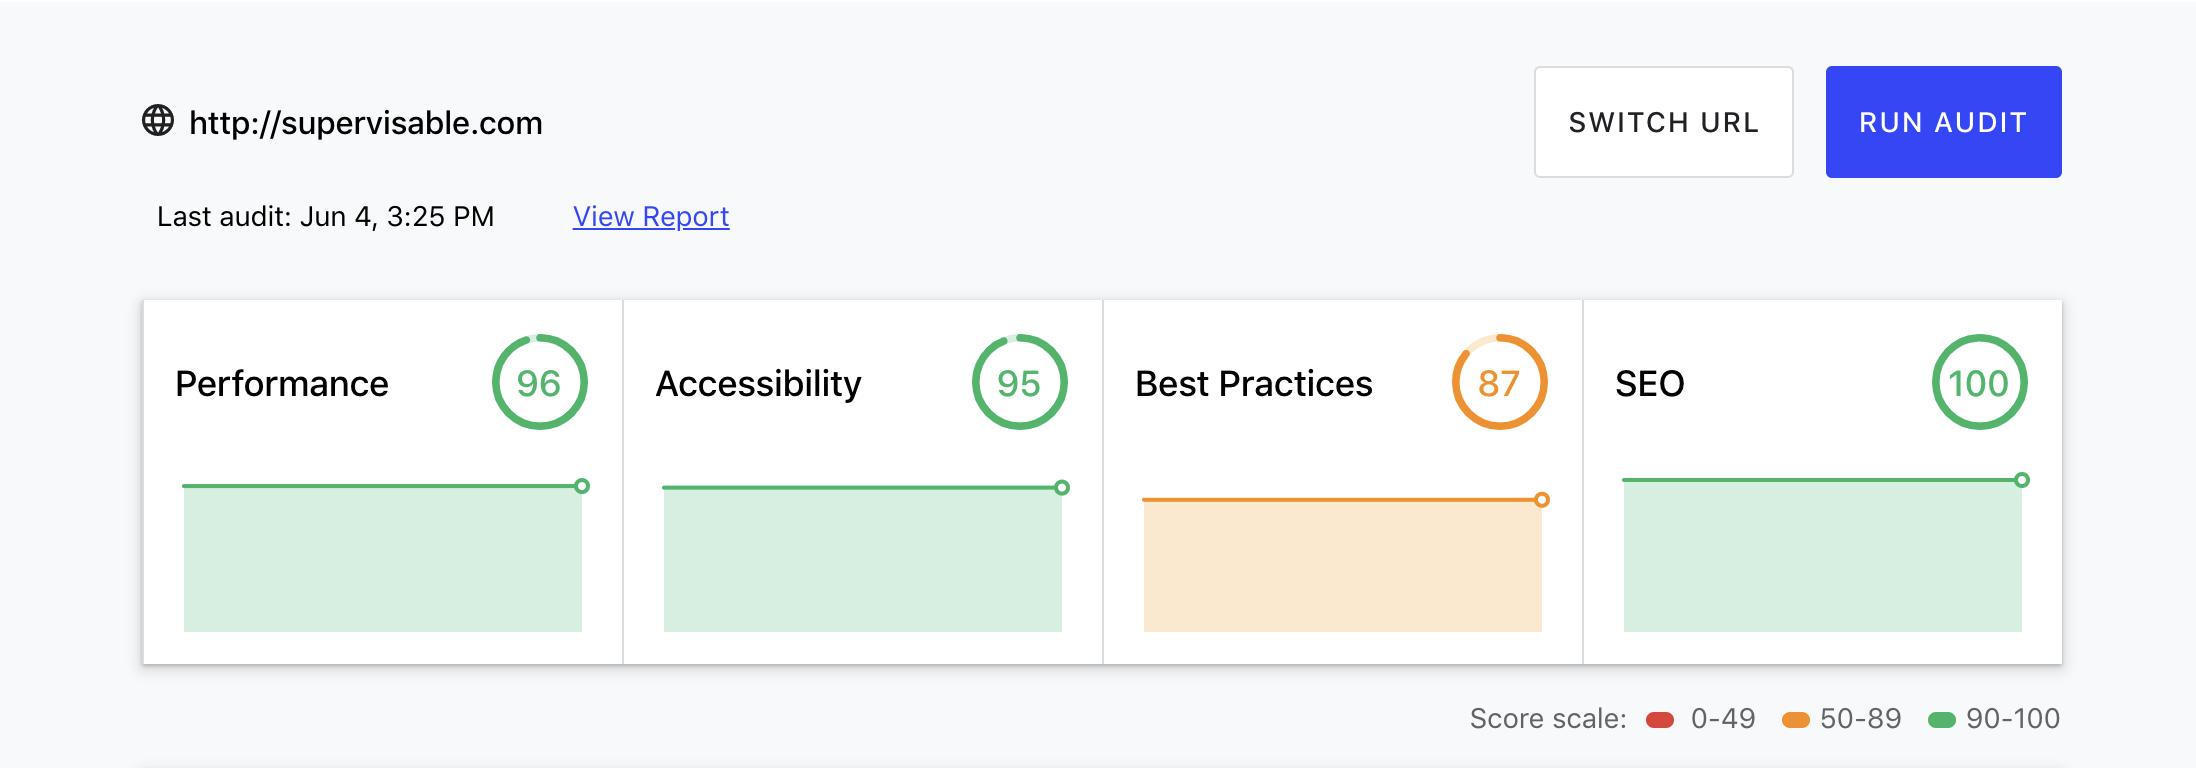Click the orange Best Practices gauge showing 87
The height and width of the screenshot is (768, 2196).
[1499, 383]
